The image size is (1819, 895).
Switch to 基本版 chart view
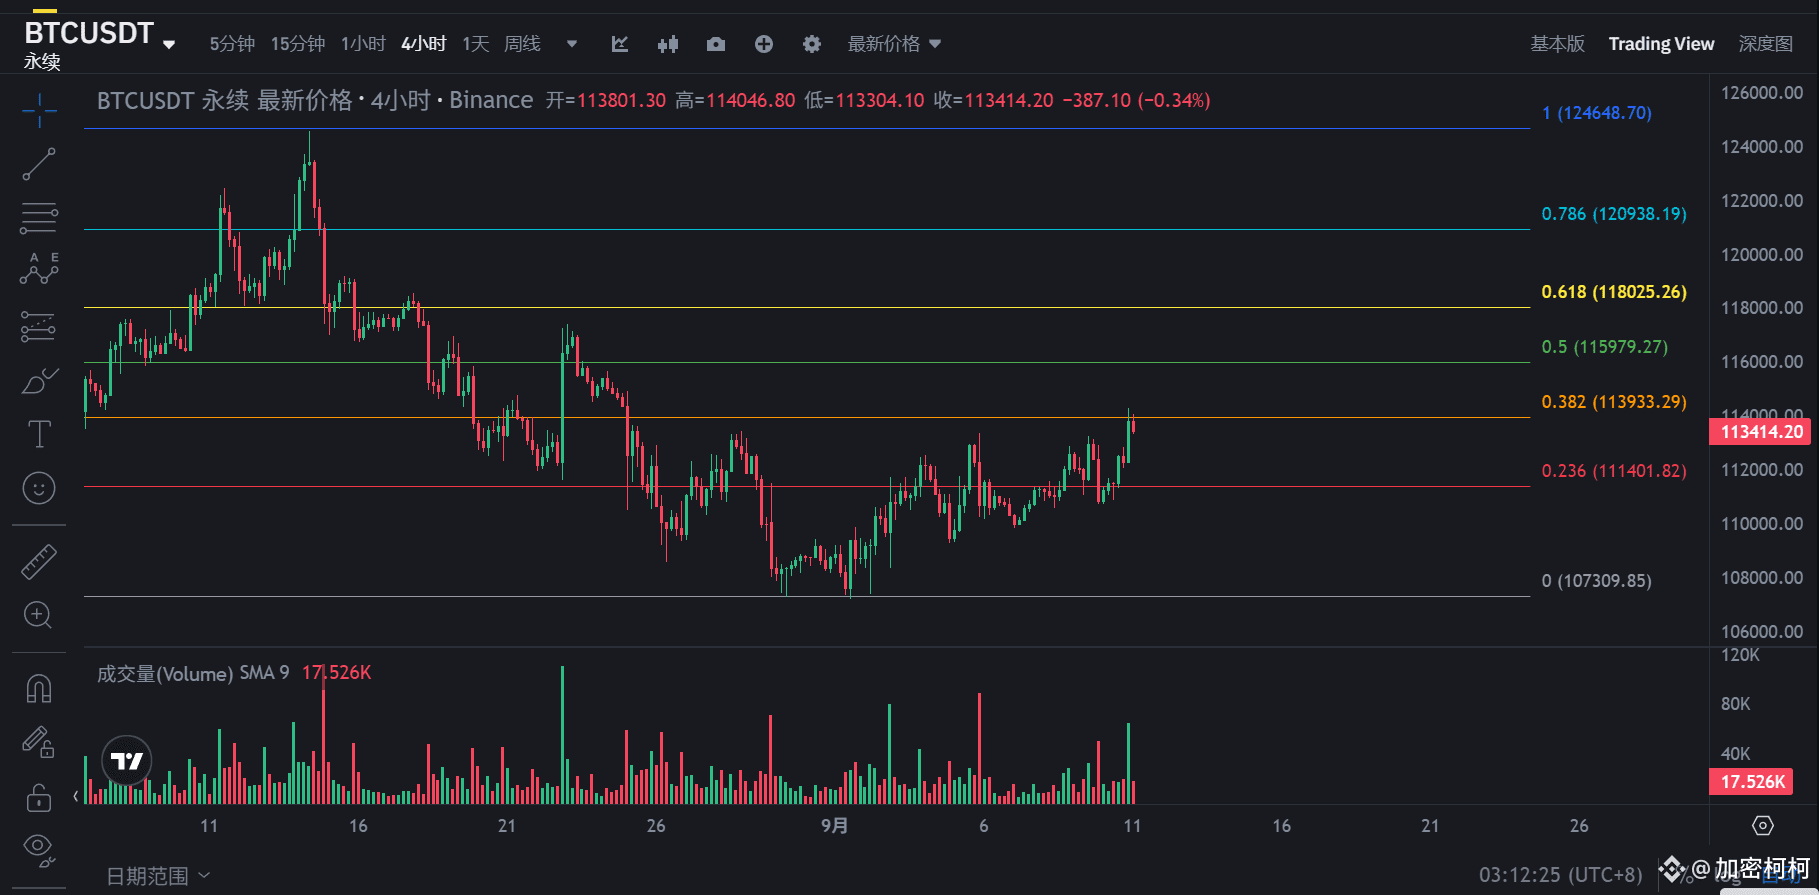point(1557,44)
